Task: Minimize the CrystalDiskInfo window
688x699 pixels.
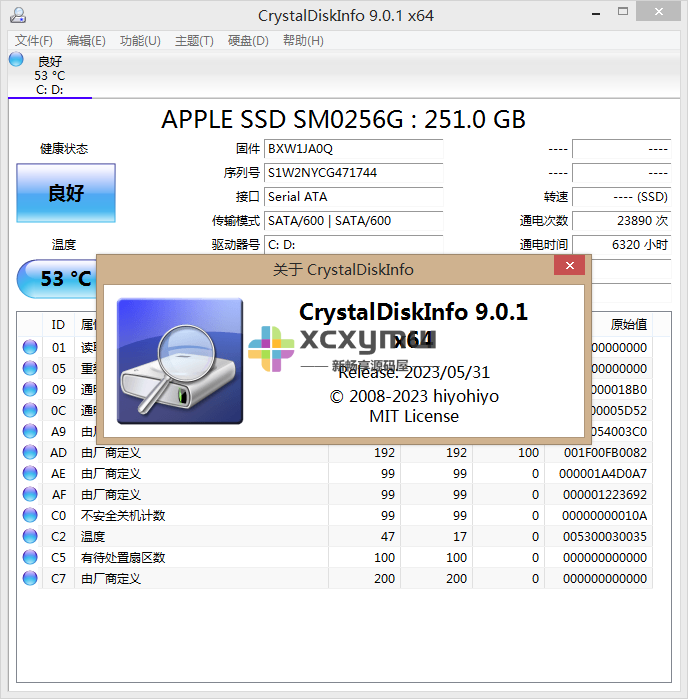Action: (x=596, y=13)
